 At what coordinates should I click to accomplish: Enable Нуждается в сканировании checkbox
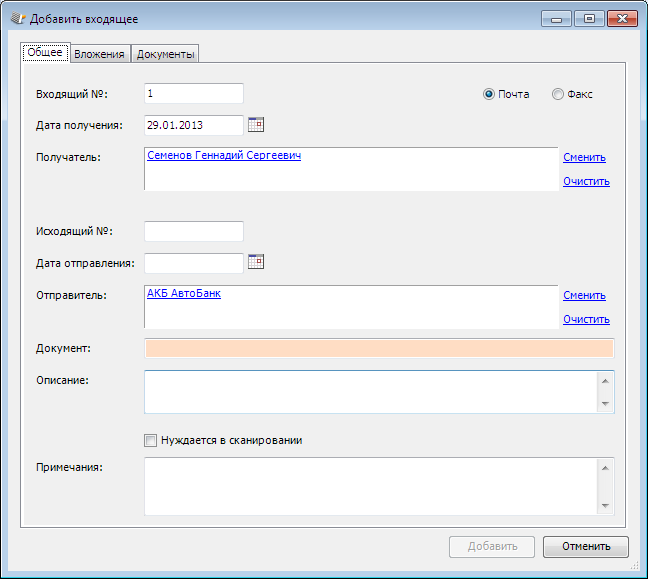click(x=151, y=440)
